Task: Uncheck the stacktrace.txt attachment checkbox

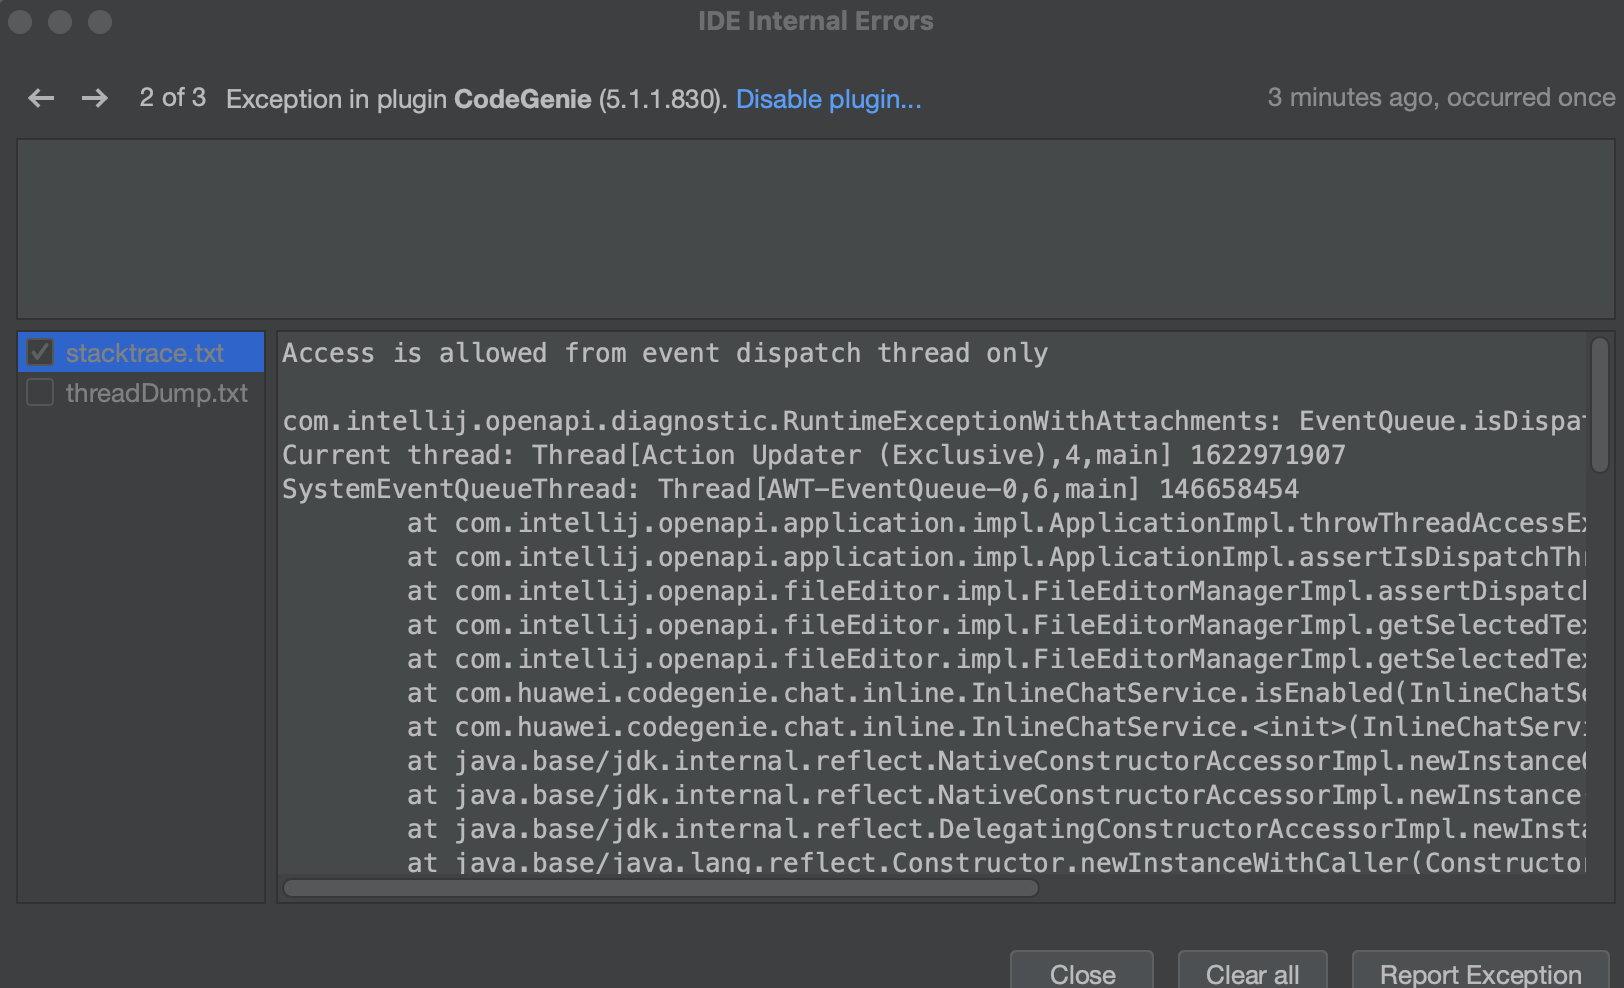Action: pyautogui.click(x=40, y=353)
